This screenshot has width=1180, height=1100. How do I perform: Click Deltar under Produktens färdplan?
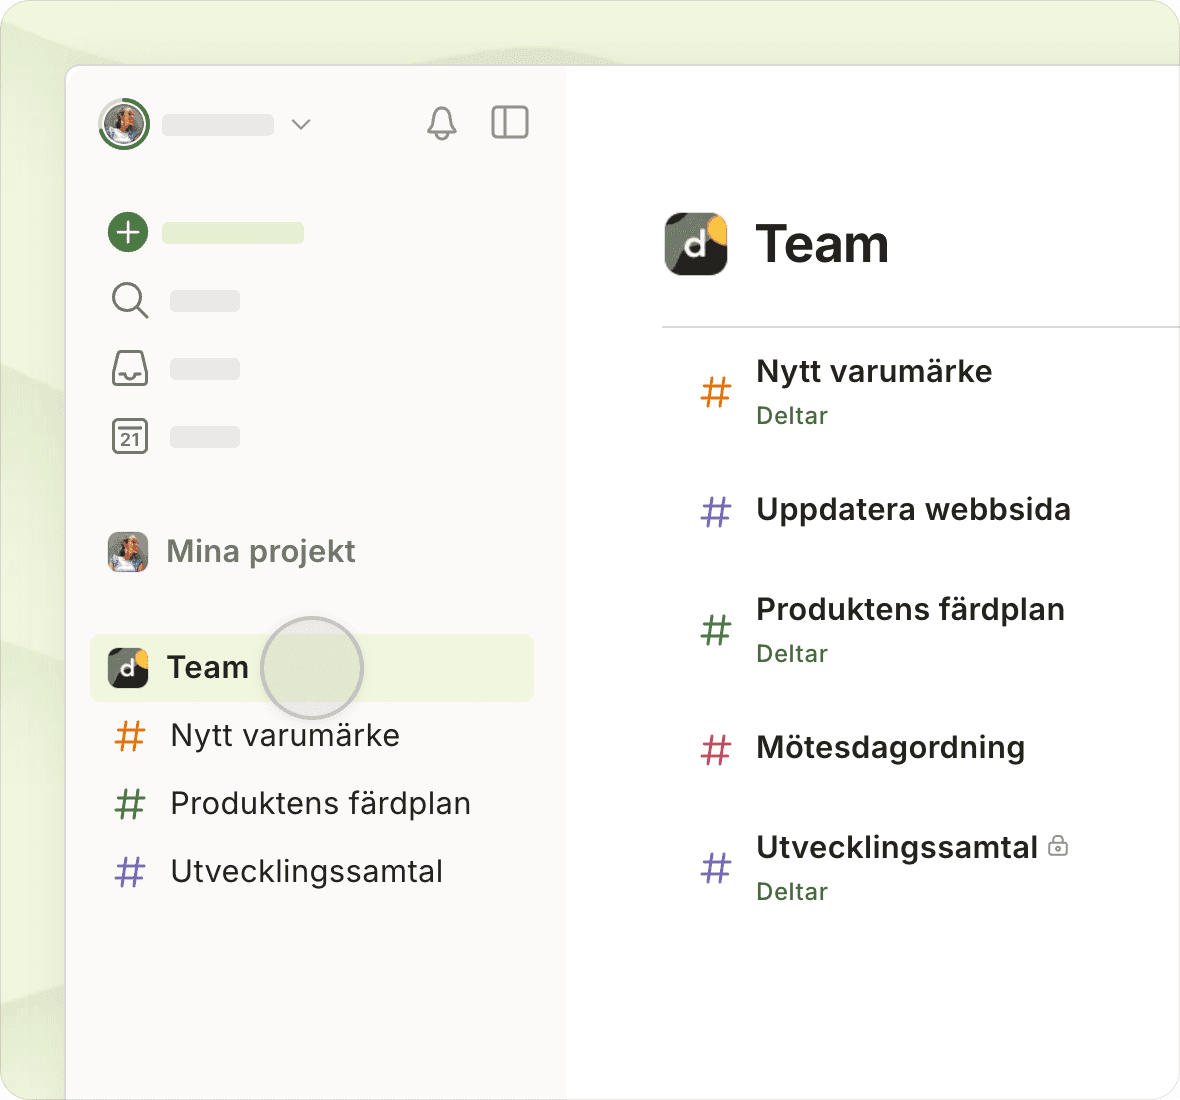[792, 654]
